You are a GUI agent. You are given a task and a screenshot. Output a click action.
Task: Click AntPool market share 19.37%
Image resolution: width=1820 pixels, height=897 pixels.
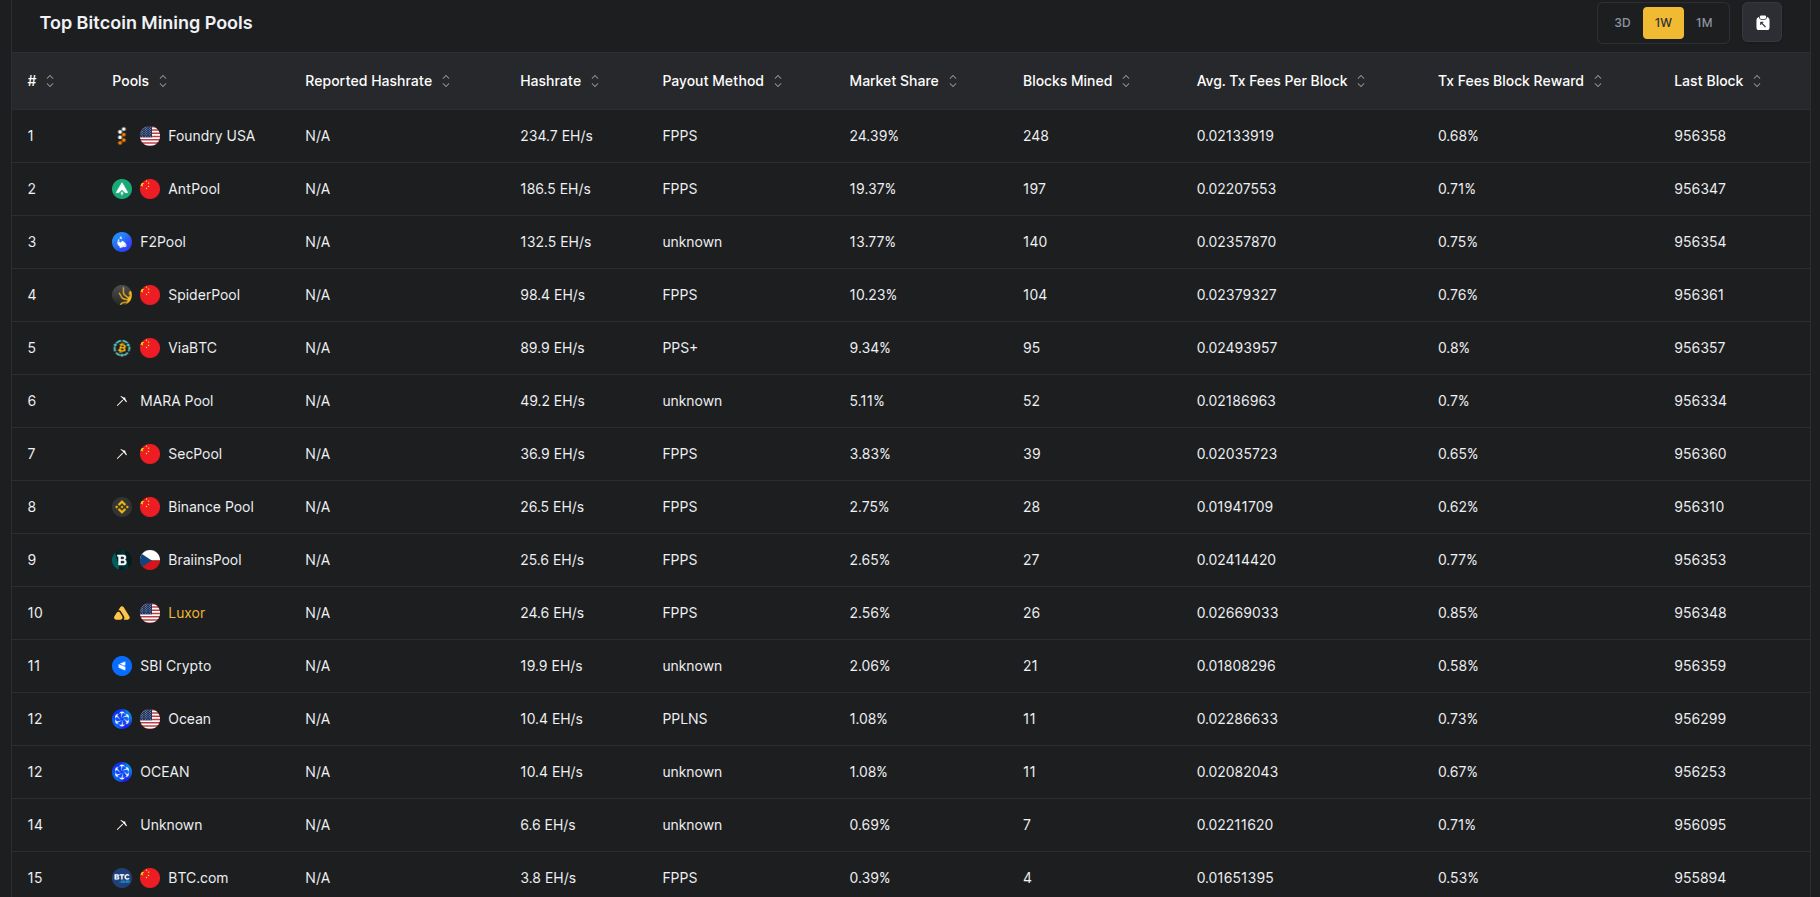point(872,189)
